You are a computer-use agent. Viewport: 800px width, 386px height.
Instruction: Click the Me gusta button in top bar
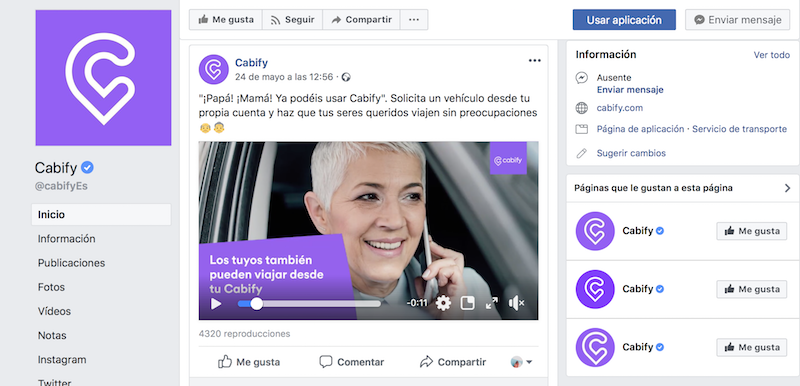[x=226, y=20]
